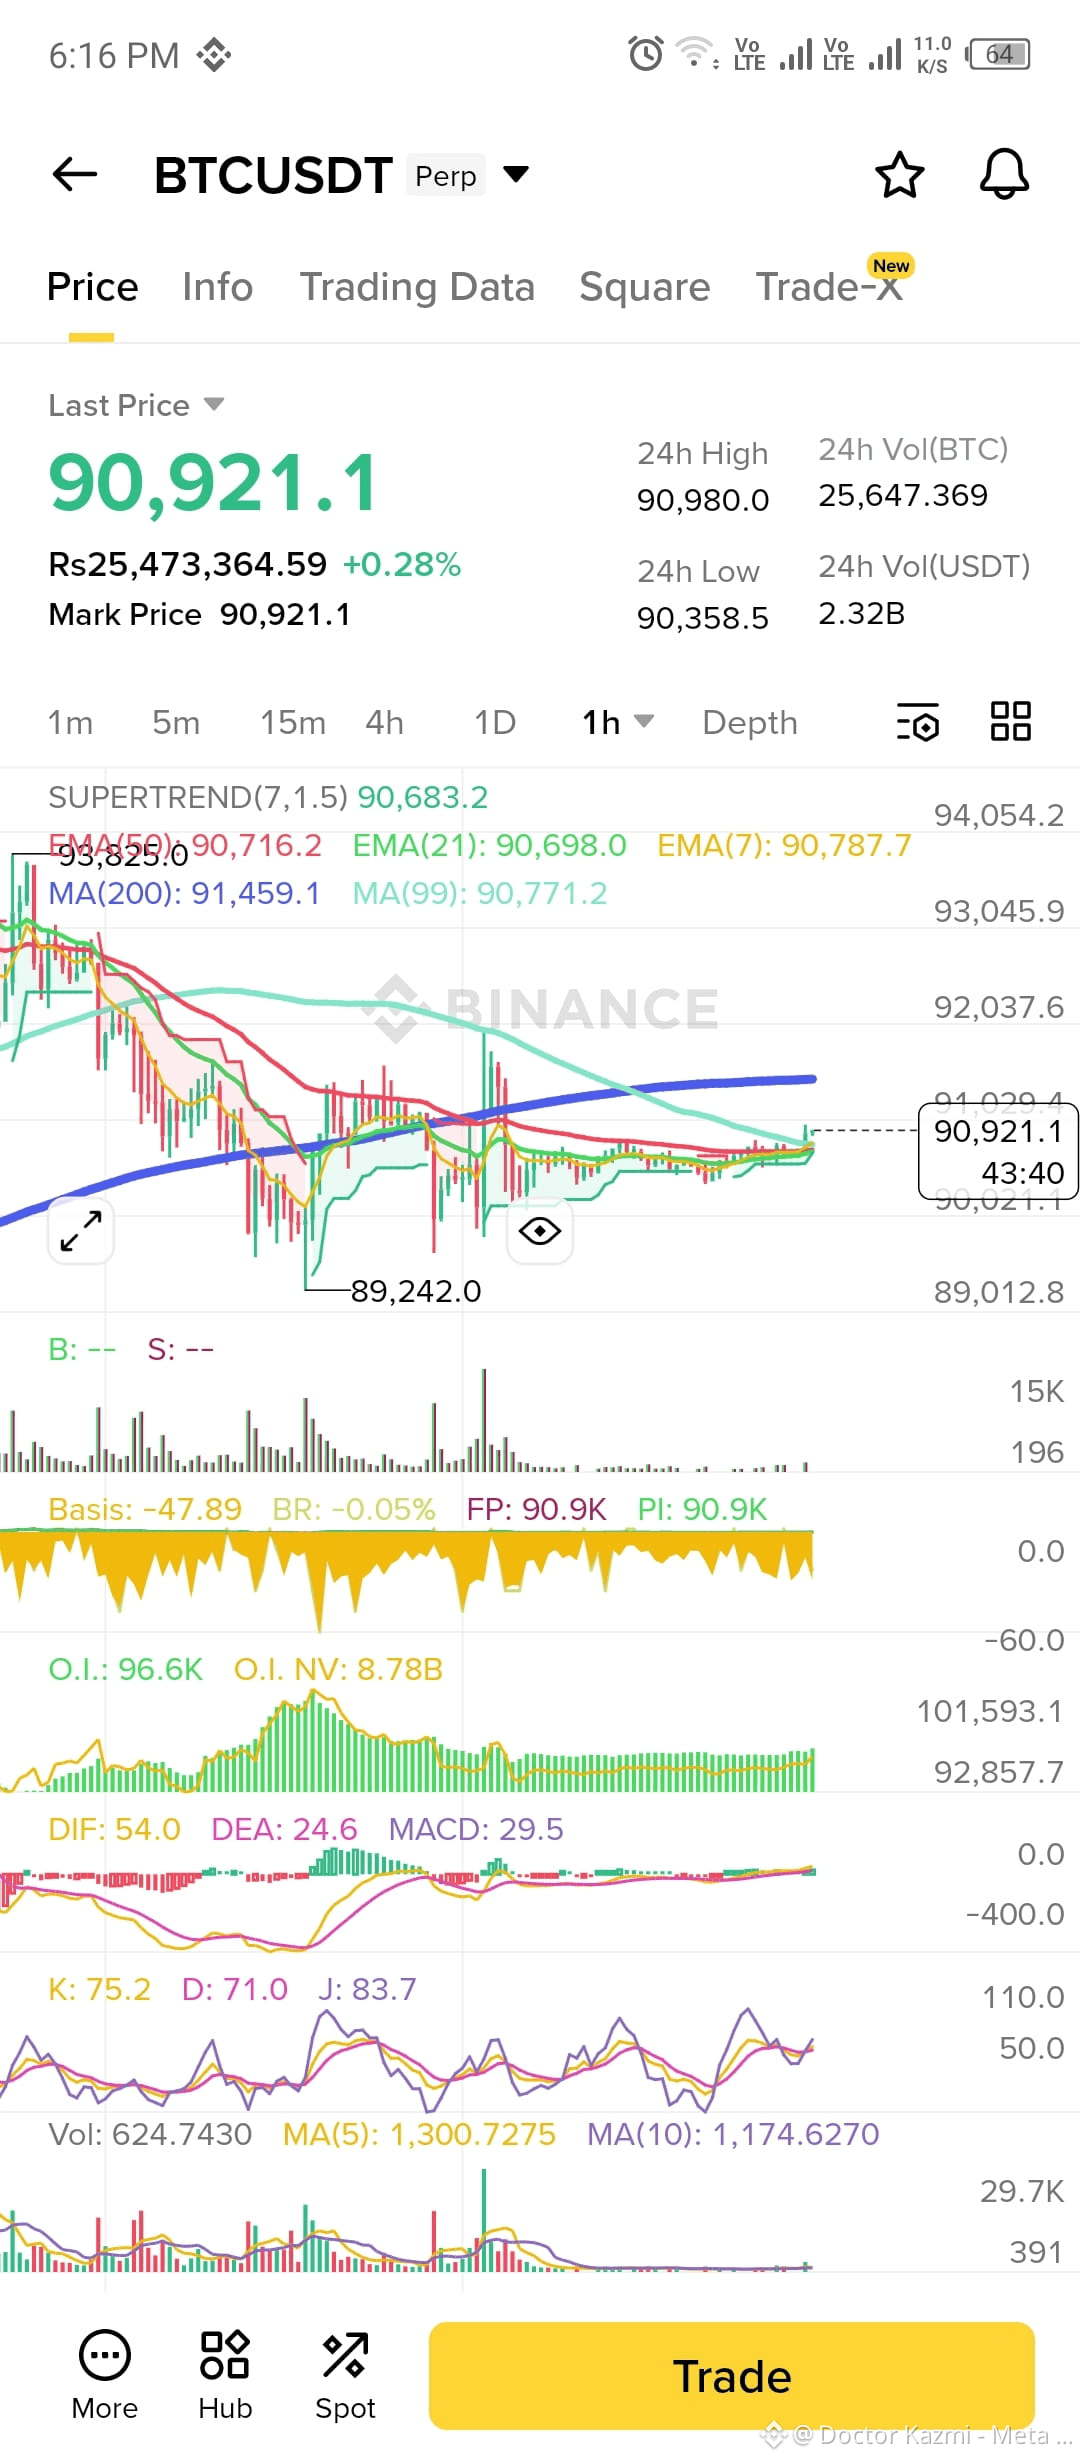Image resolution: width=1080 pixels, height=2460 pixels.
Task: Switch to Spot trading icon
Action: click(x=345, y=2375)
